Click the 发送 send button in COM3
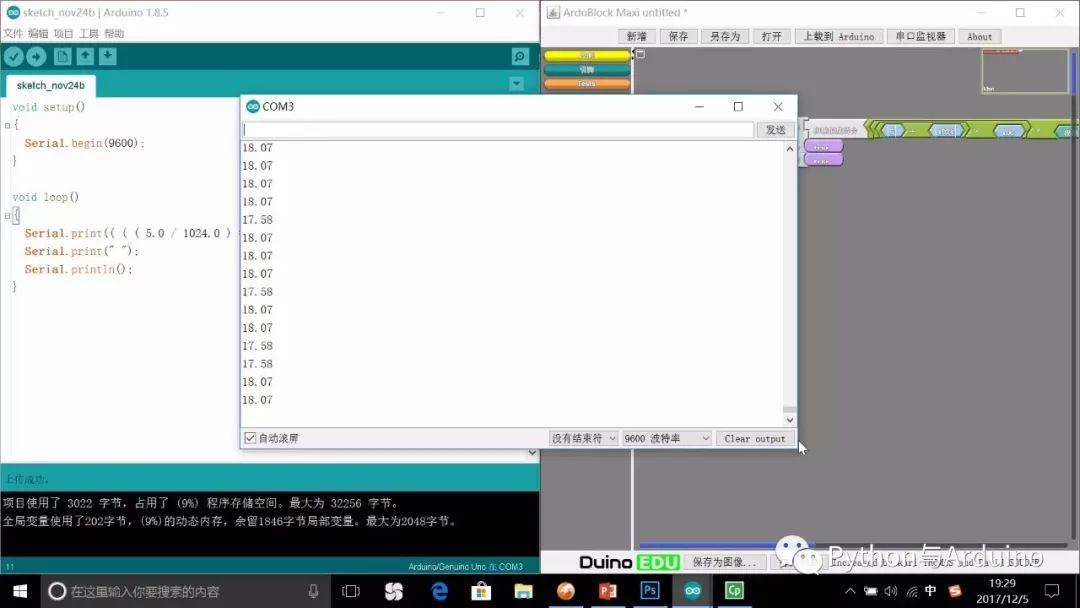The height and width of the screenshot is (608, 1080). pyautogui.click(x=776, y=129)
